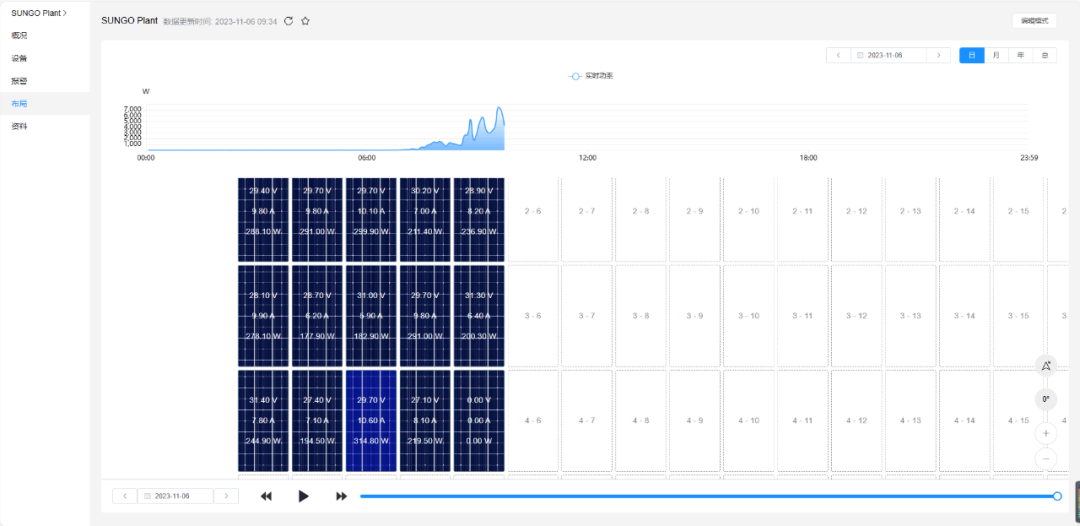Select the solar panel showing 219.50 W
1080x526 pixels.
pos(425,421)
